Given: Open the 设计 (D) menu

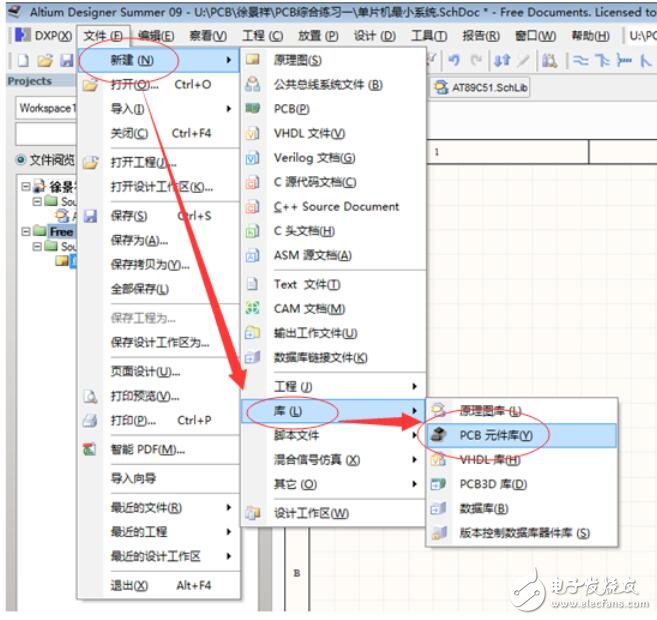Looking at the screenshot, I should 374,36.
